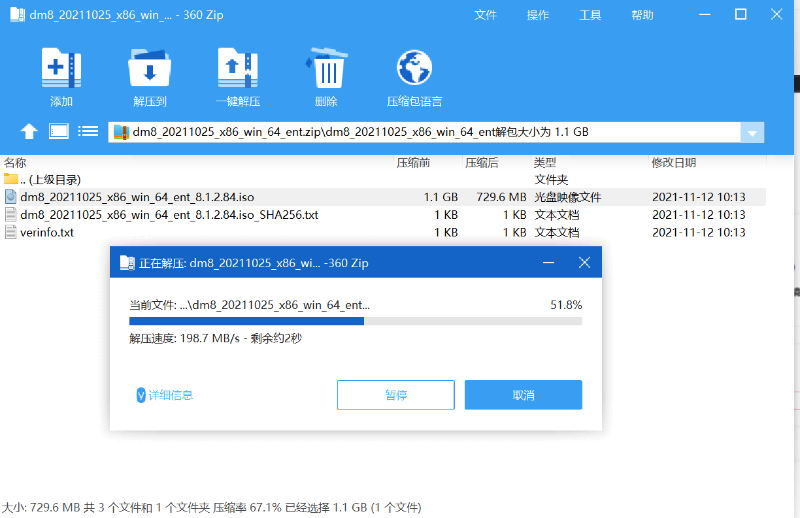
Task: Sort by the 名称 column header
Action: (x=15, y=163)
